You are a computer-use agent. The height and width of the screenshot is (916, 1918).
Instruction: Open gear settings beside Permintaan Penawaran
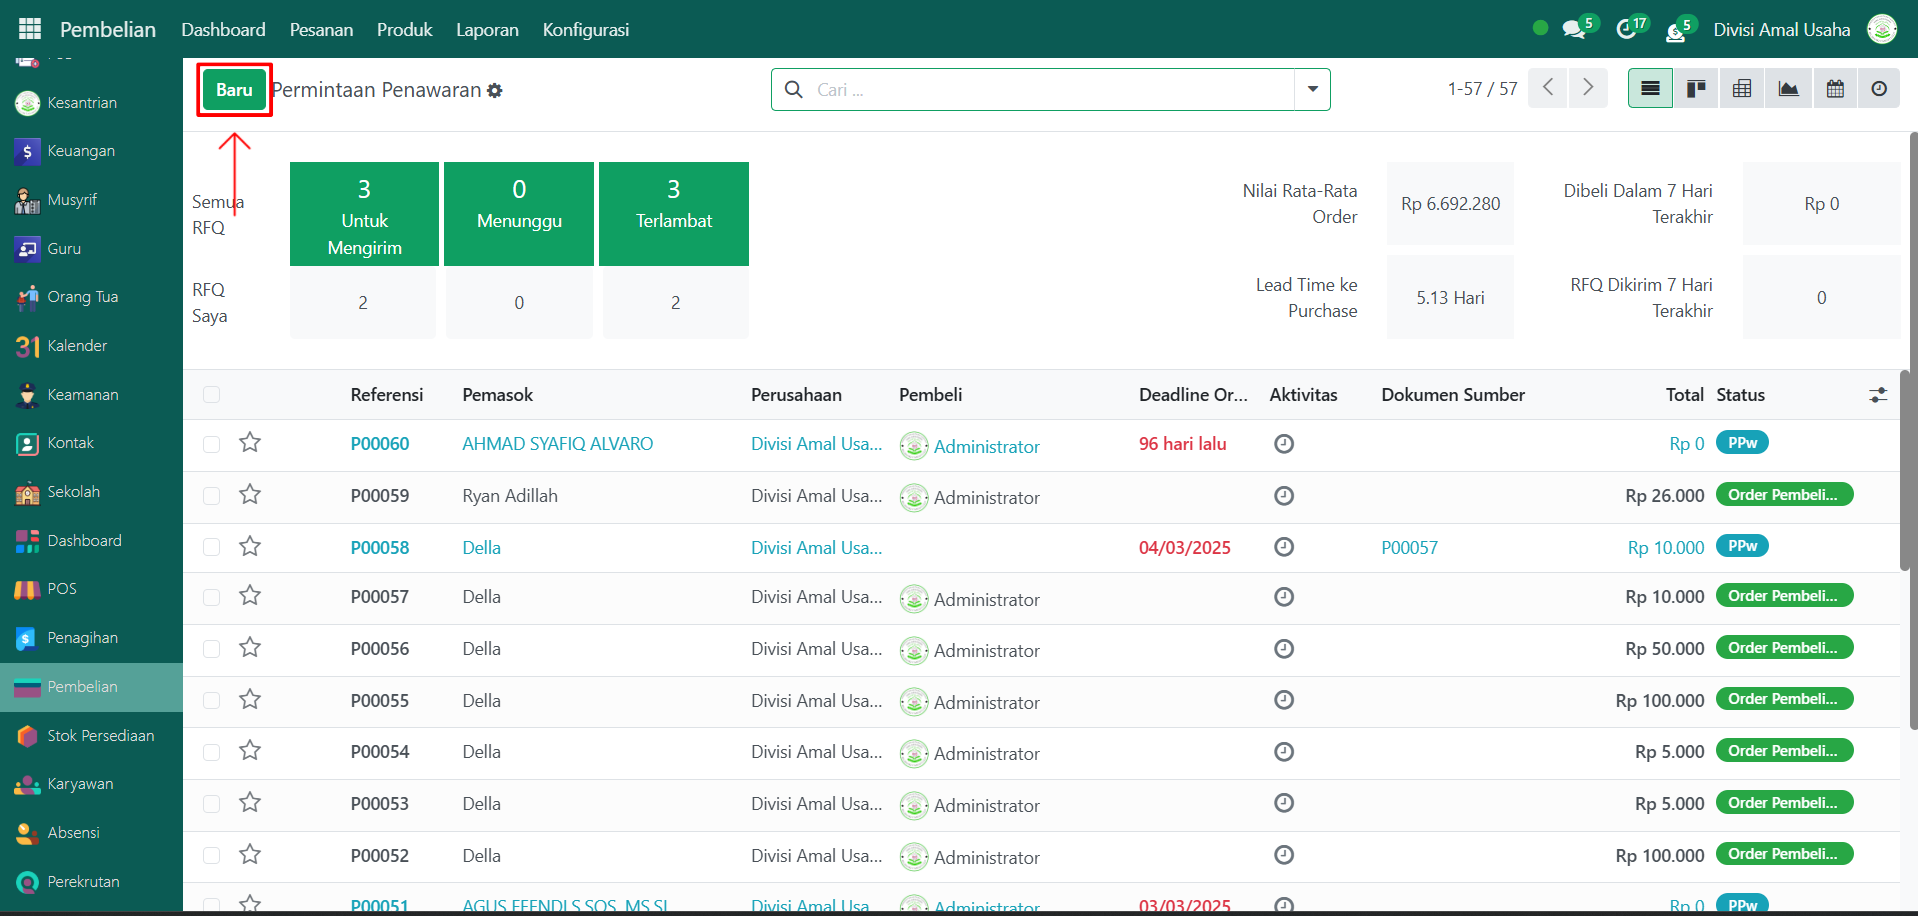(x=495, y=91)
